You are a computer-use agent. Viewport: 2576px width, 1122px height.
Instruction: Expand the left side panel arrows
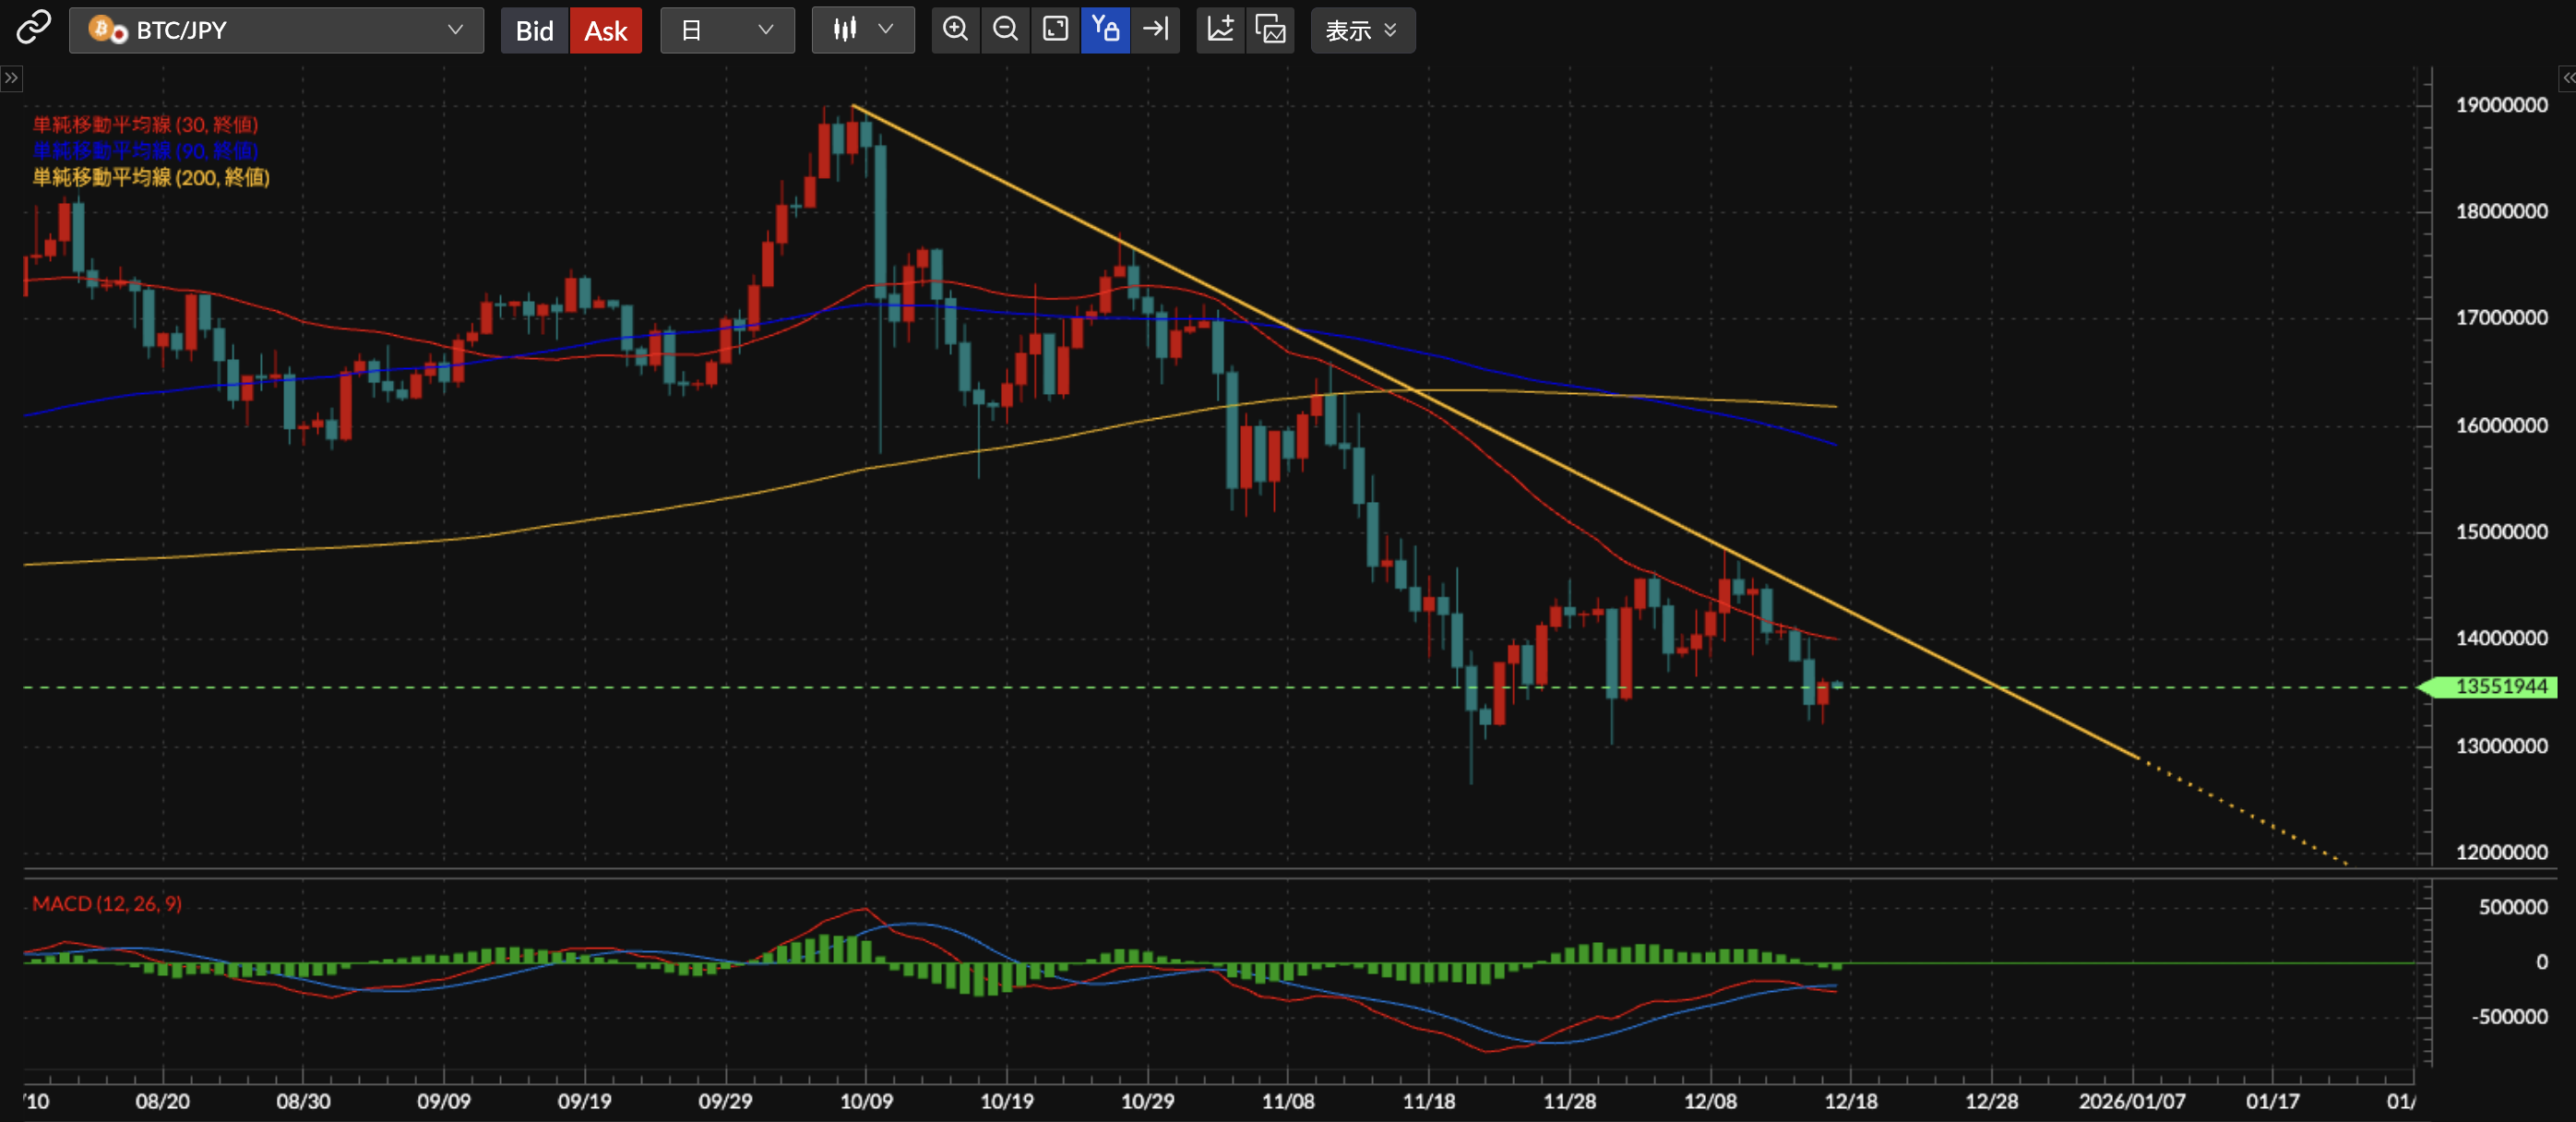(x=11, y=78)
